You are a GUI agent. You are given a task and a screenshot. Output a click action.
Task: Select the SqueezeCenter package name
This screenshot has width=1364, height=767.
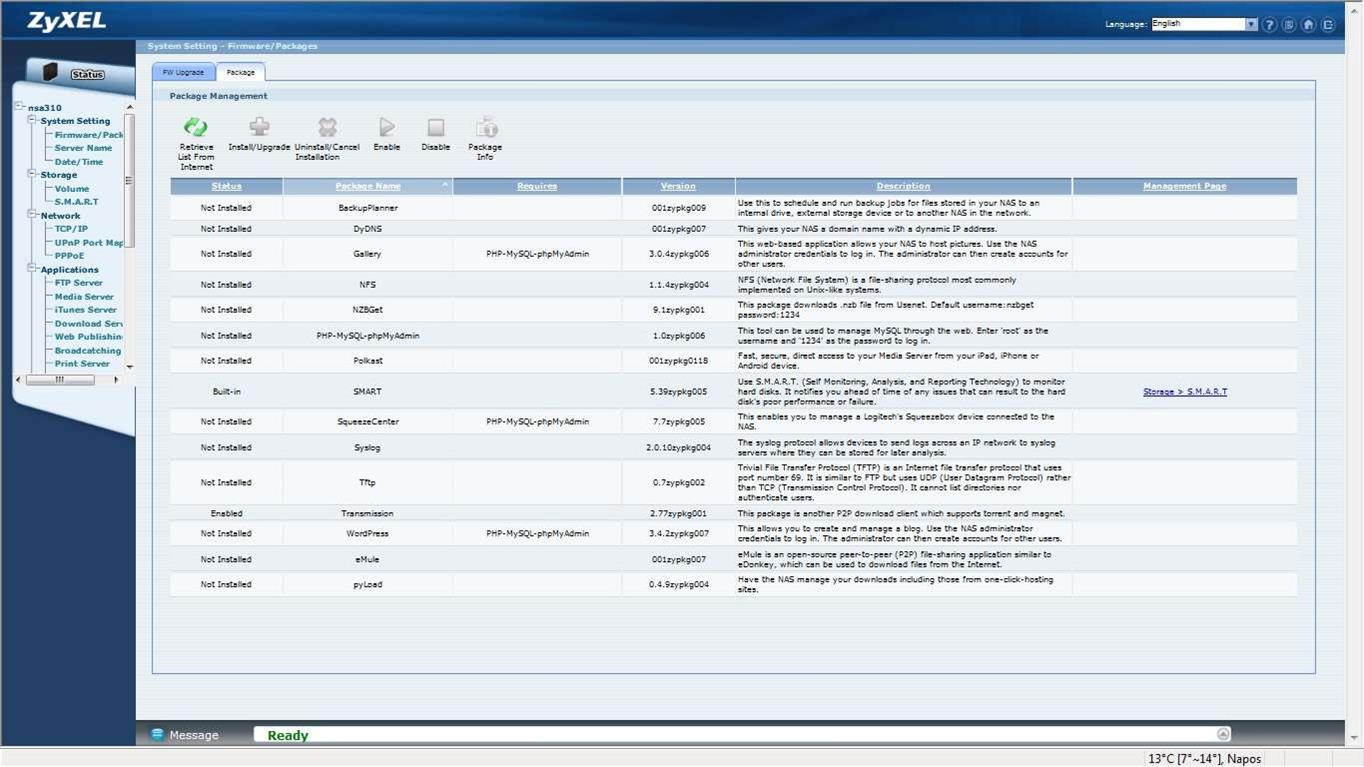click(367, 422)
